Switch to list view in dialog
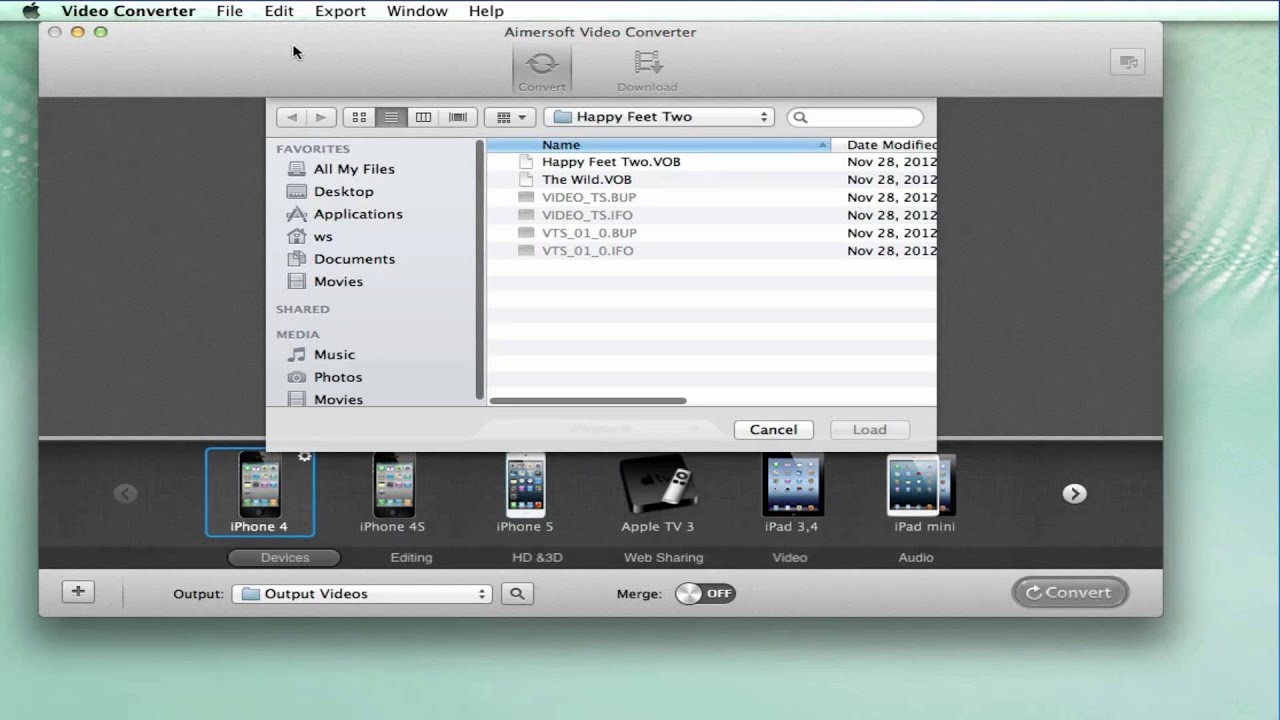This screenshot has height=720, width=1280. (x=391, y=117)
